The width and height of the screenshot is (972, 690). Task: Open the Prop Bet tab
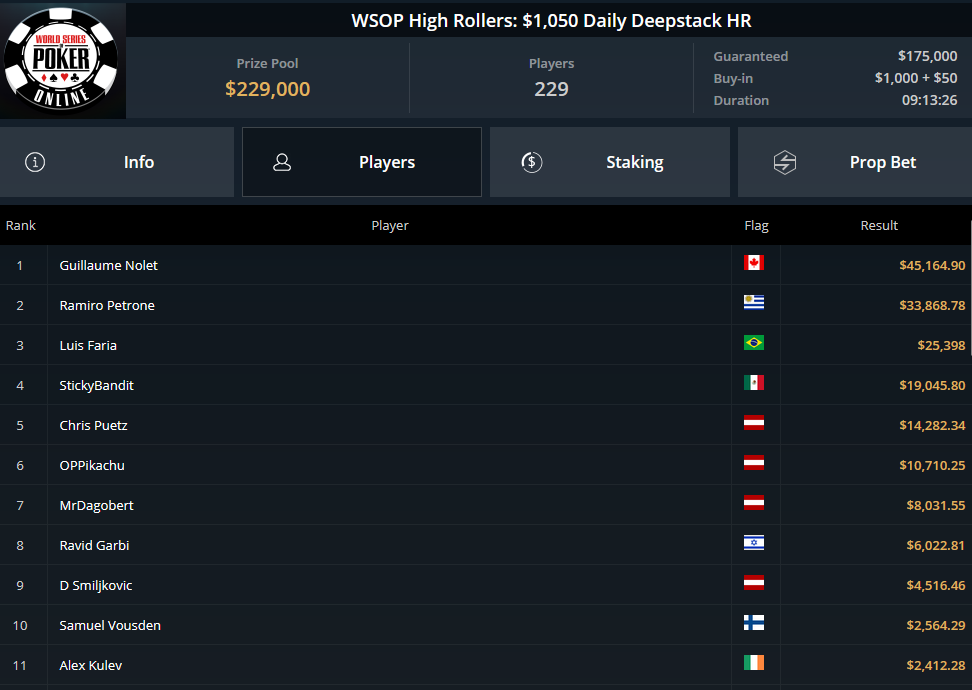click(x=855, y=162)
